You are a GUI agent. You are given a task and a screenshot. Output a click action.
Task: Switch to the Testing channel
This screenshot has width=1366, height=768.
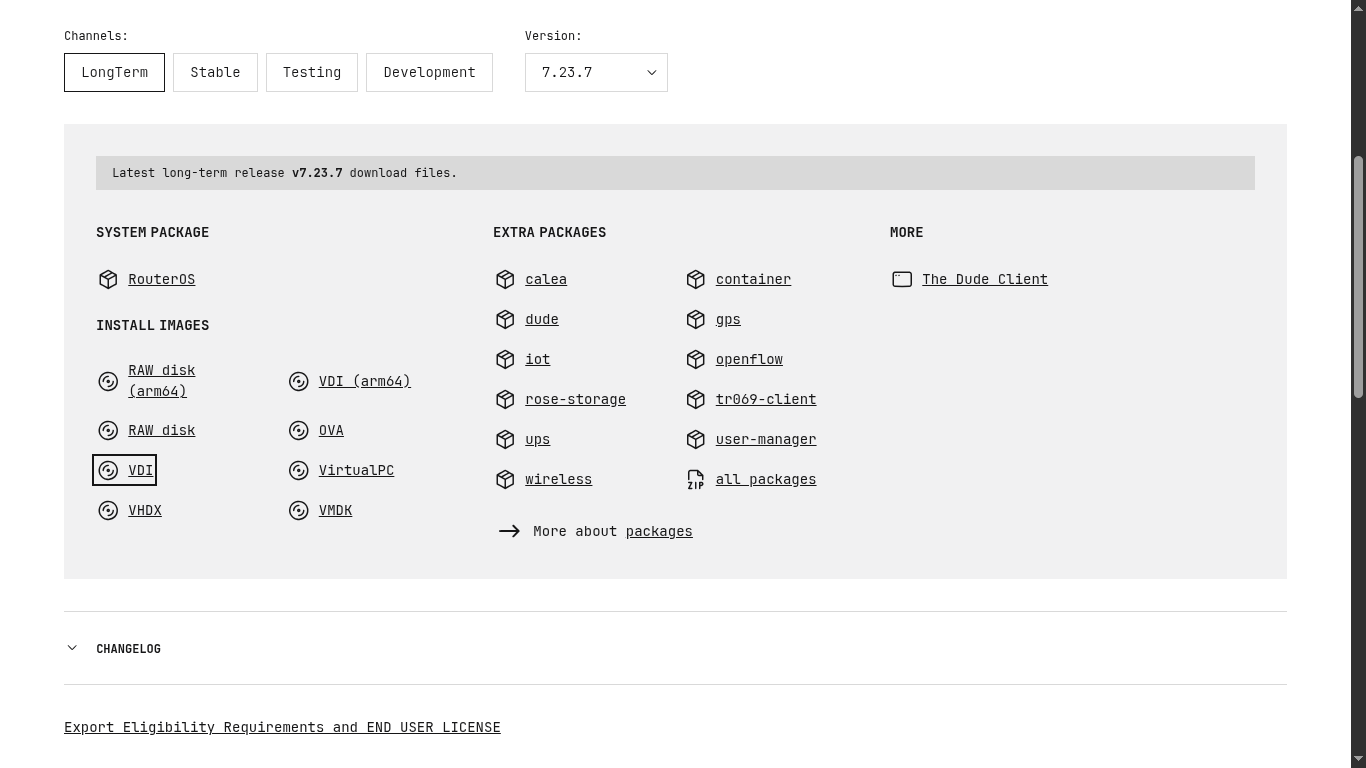pyautogui.click(x=312, y=72)
